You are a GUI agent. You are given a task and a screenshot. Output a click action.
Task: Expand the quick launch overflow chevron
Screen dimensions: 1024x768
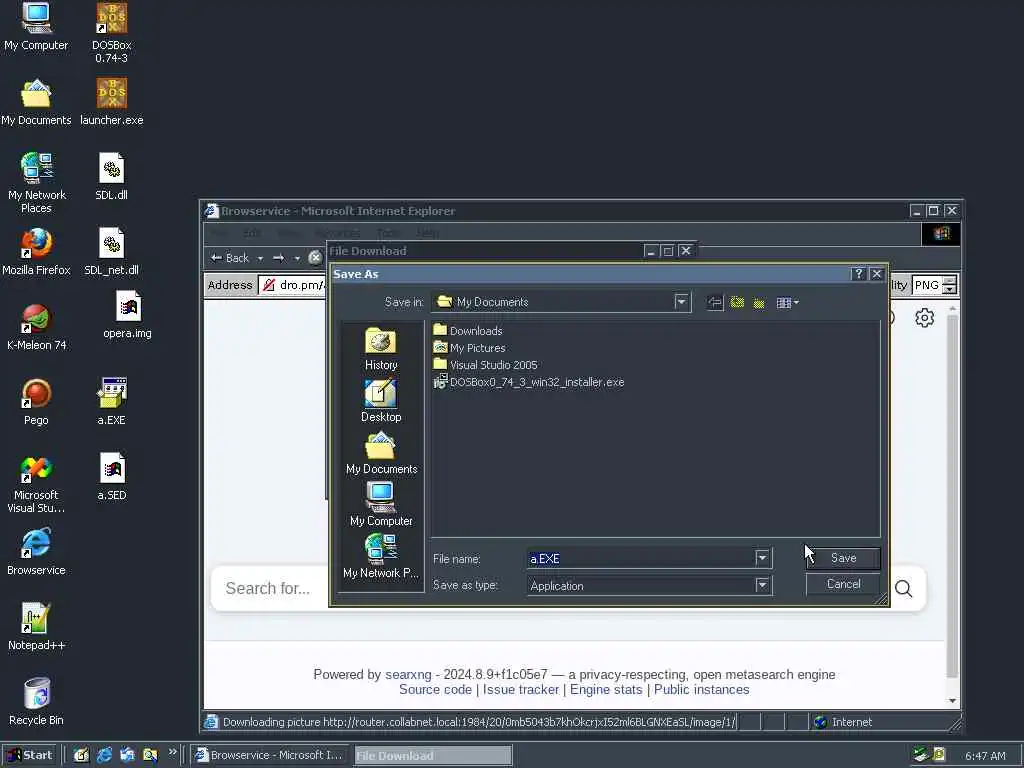[x=172, y=752]
